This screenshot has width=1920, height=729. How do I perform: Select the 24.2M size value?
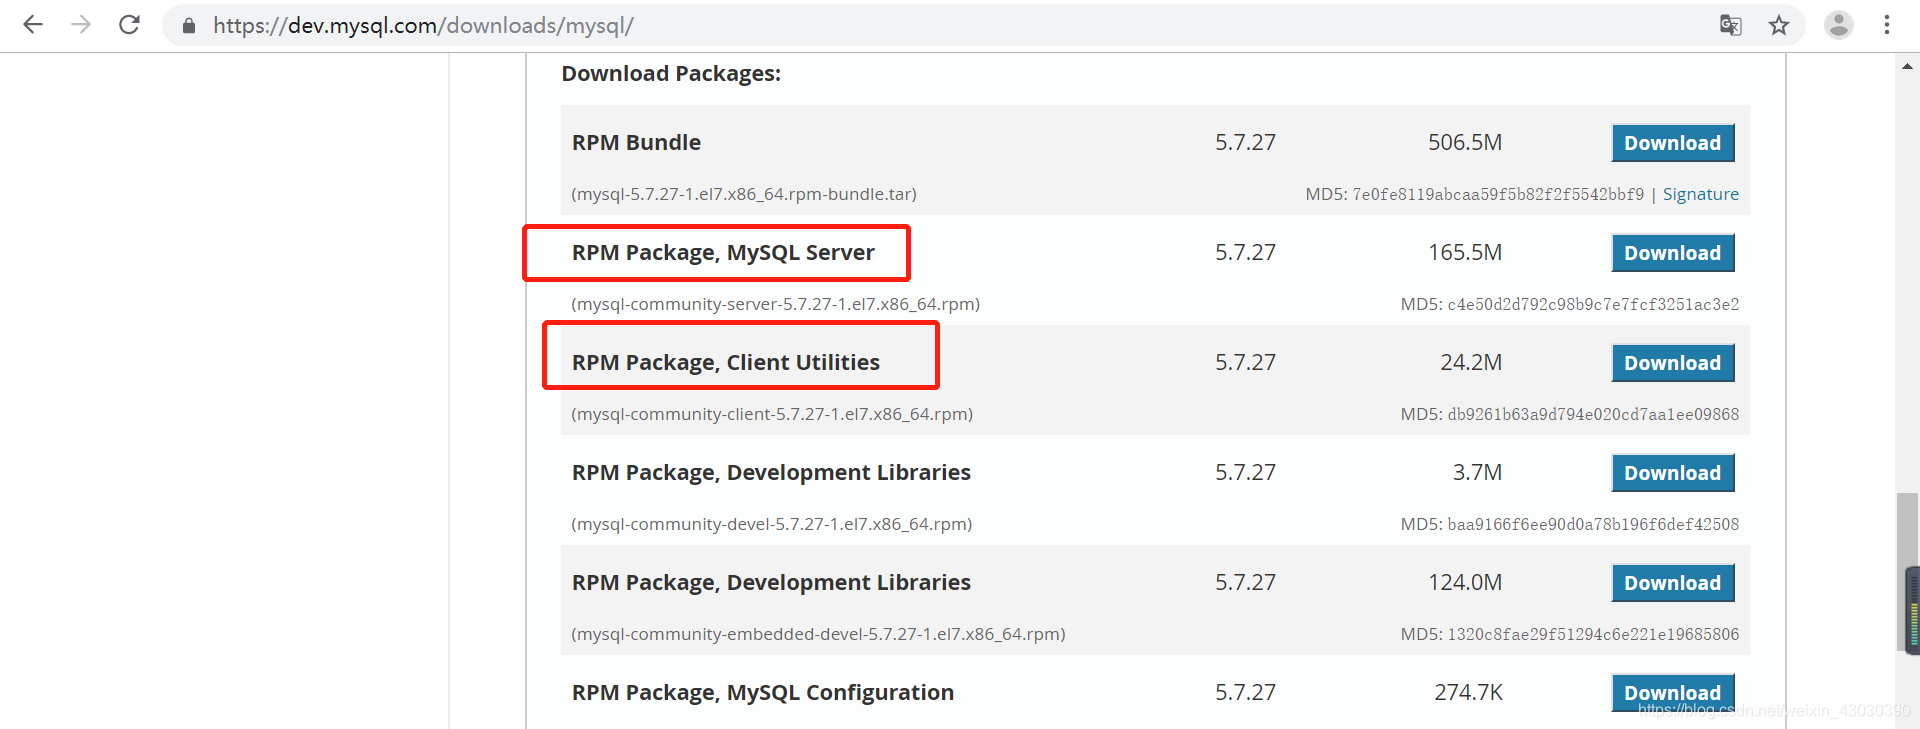pyautogui.click(x=1471, y=363)
